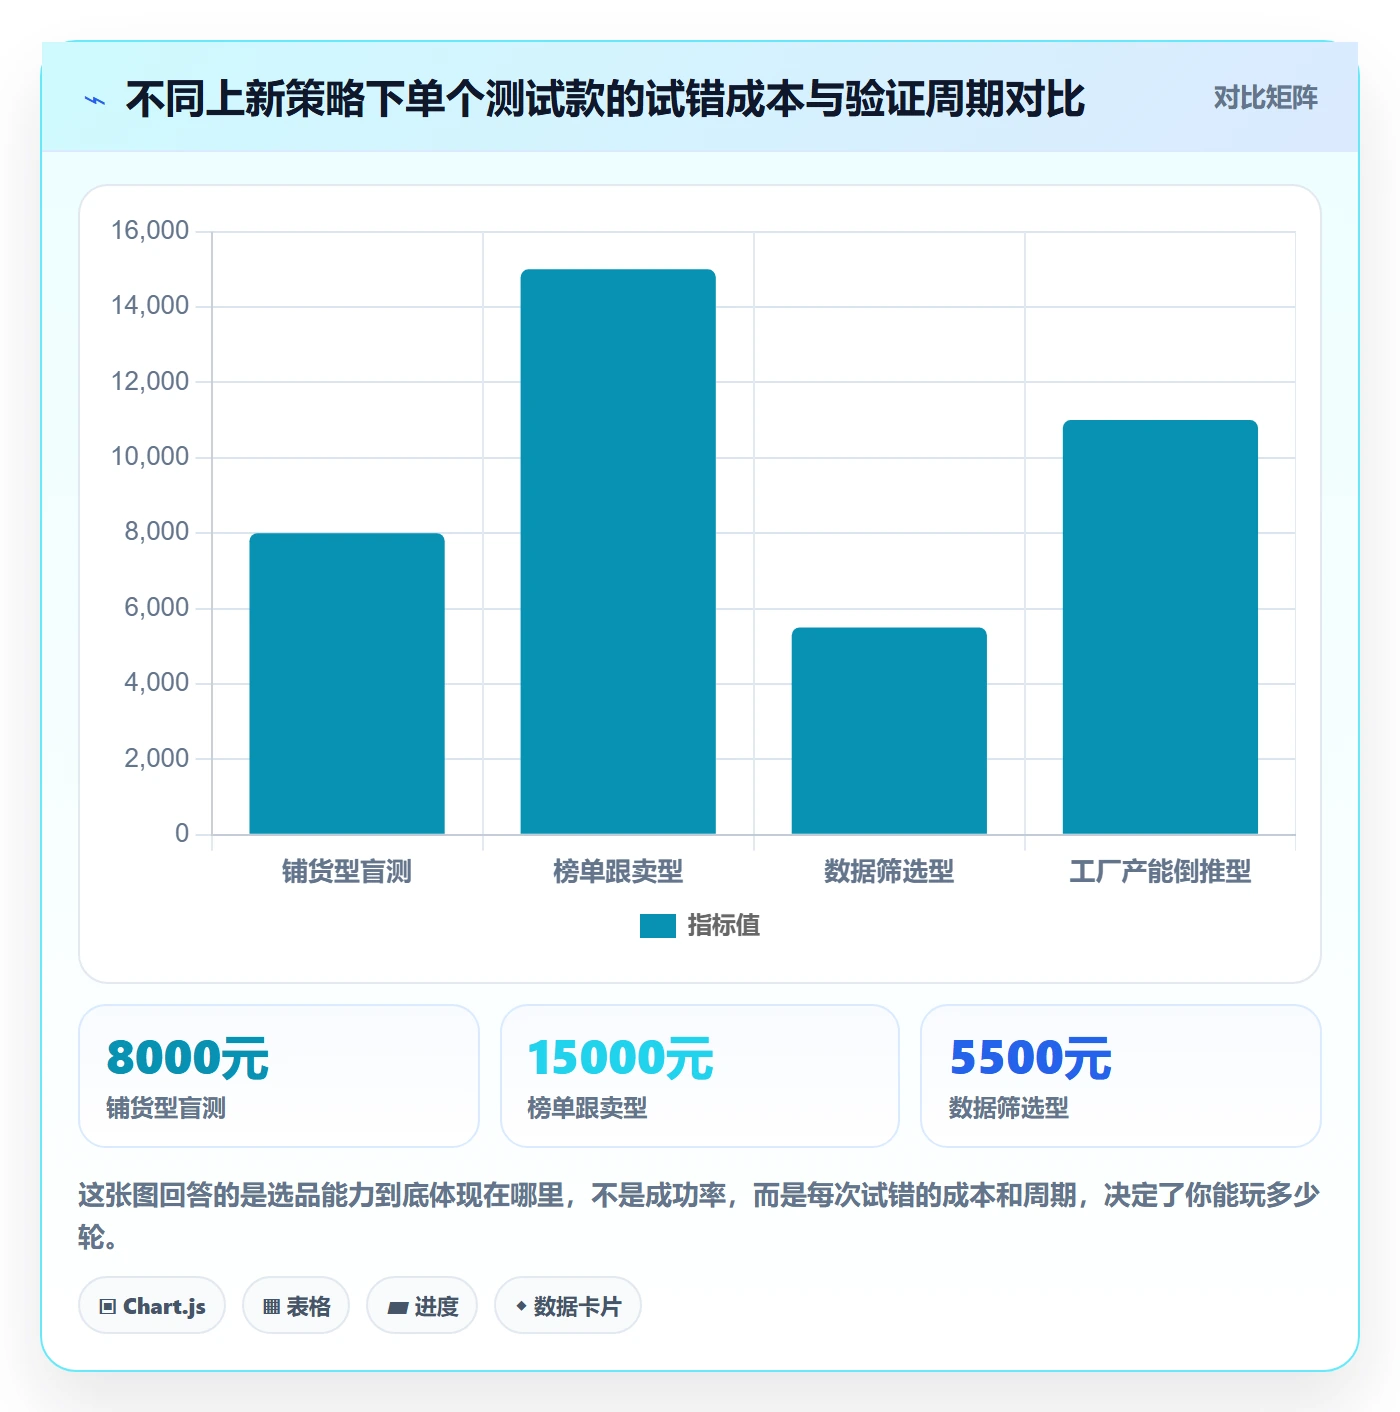The width and height of the screenshot is (1400, 1412).
Task: Click the 10,000 y-axis value
Action: [x=150, y=457]
